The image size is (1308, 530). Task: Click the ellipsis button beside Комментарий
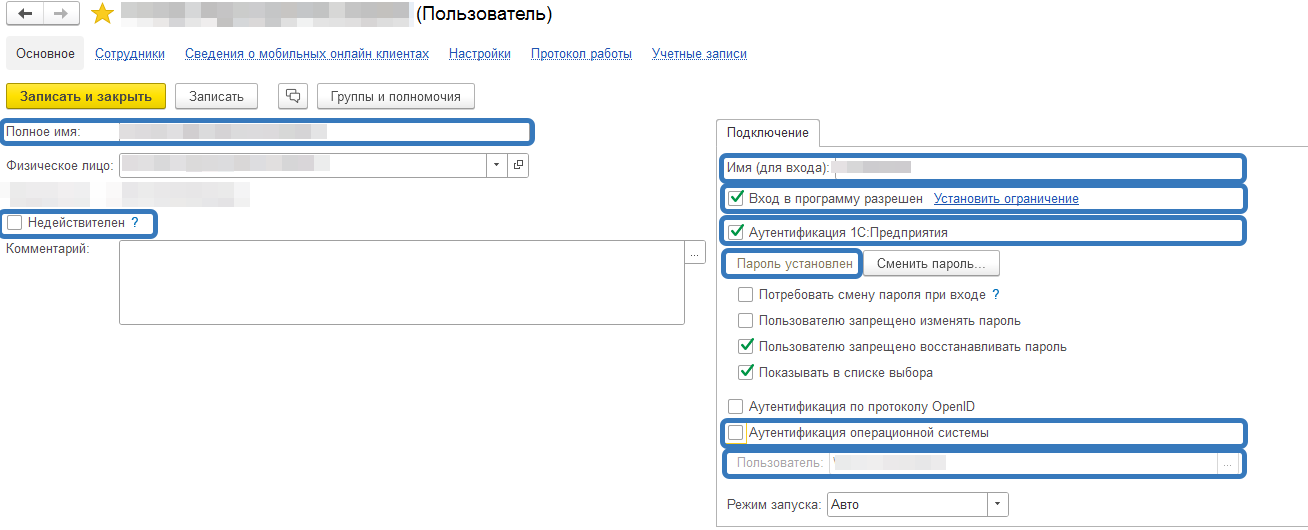pyautogui.click(x=695, y=253)
